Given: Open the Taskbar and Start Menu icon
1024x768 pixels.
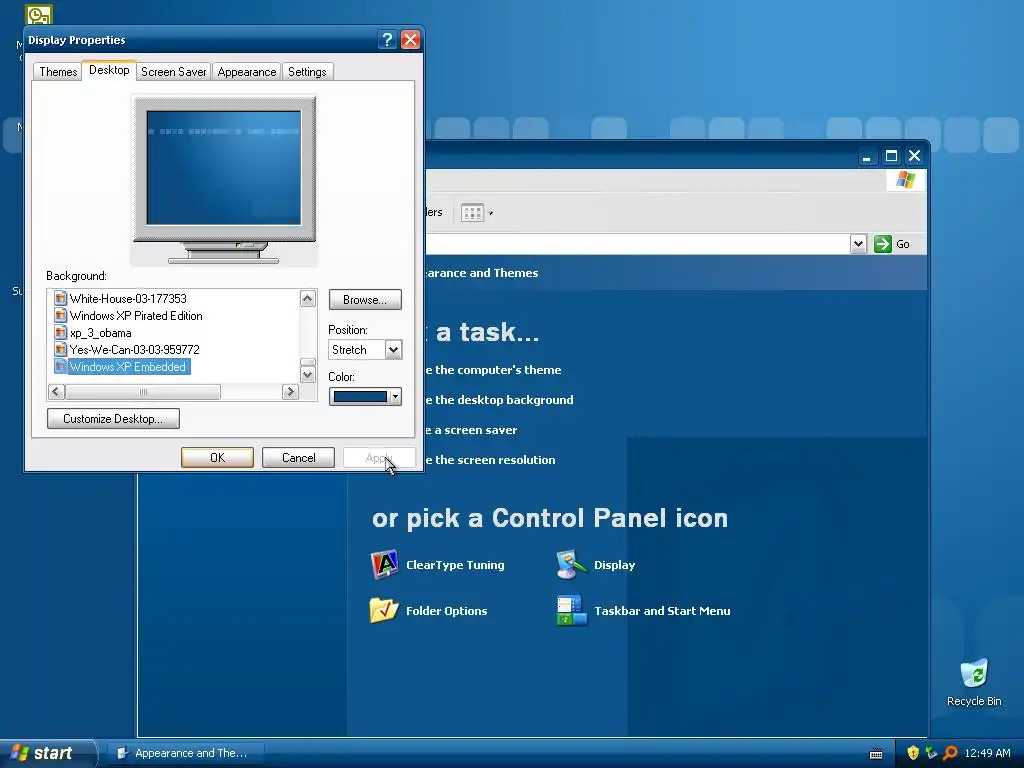Looking at the screenshot, I should pos(571,611).
